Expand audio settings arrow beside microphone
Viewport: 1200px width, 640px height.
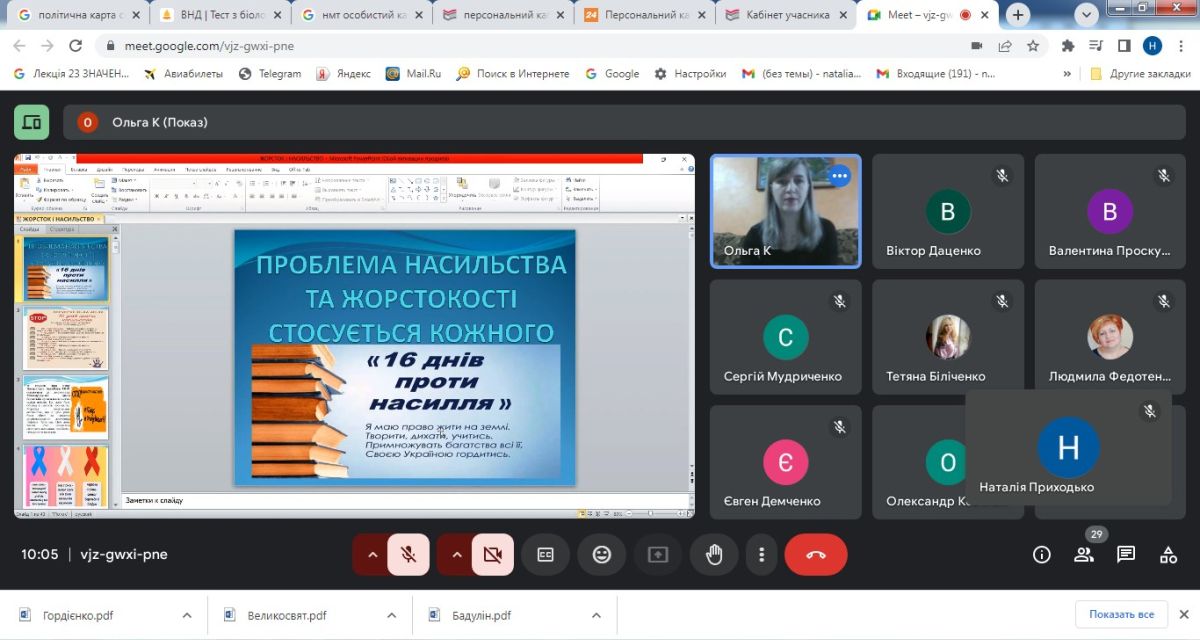coord(371,555)
